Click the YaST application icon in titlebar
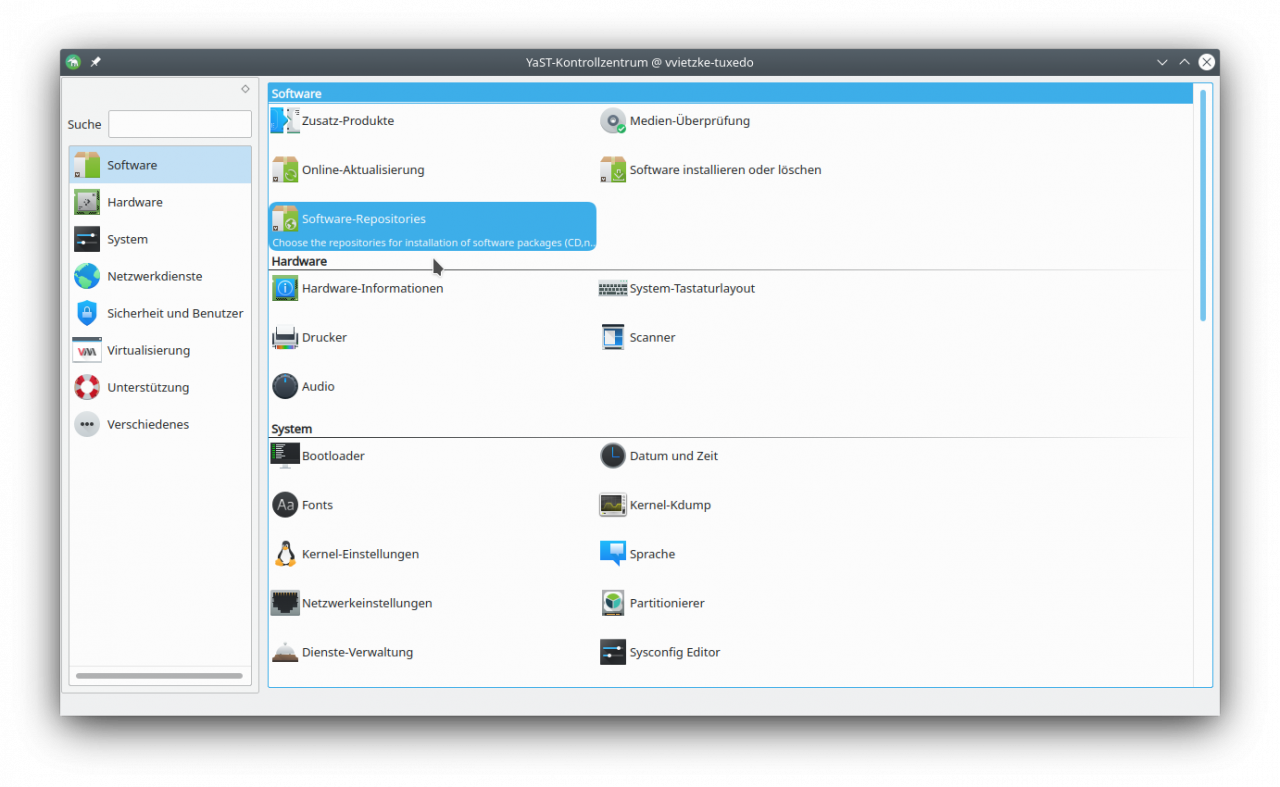This screenshot has width=1280, height=787. tap(73, 62)
